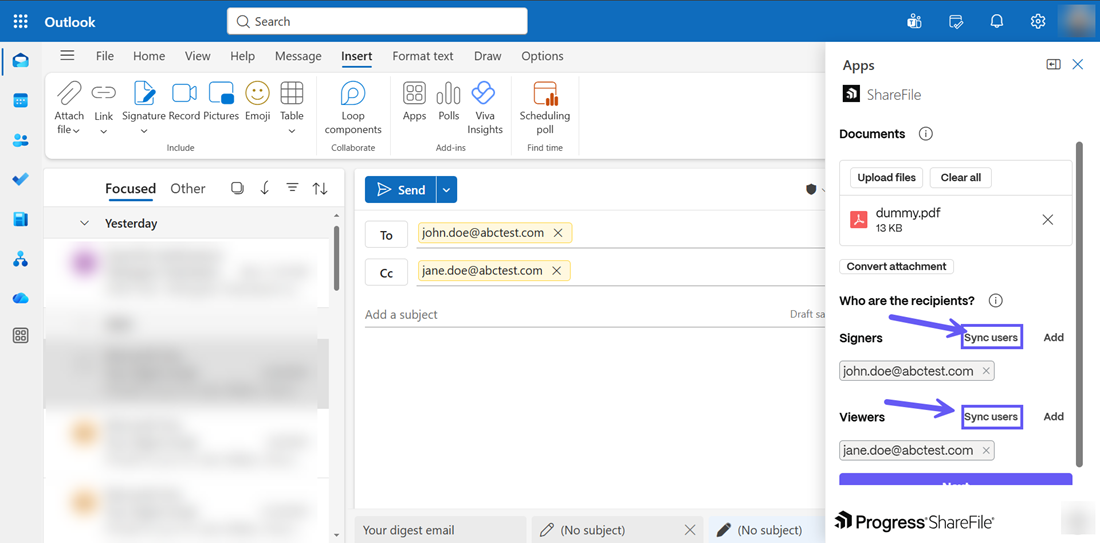Open Settings gear icon in header
The image size is (1100, 543).
(1038, 21)
